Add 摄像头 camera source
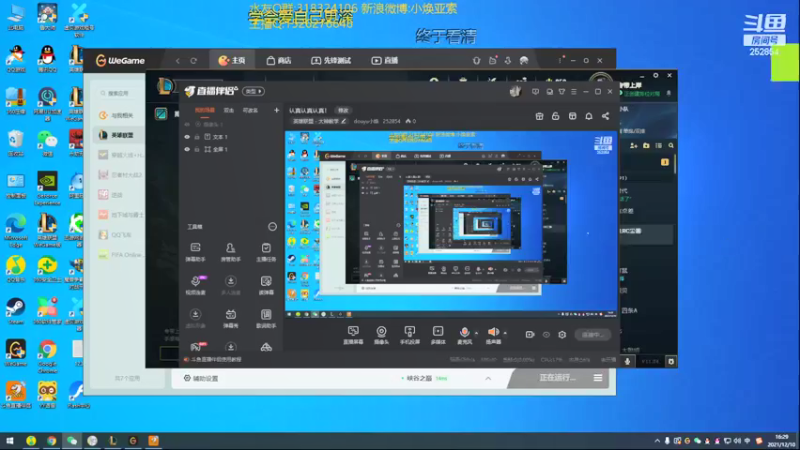The height and width of the screenshot is (450, 800). (x=381, y=335)
